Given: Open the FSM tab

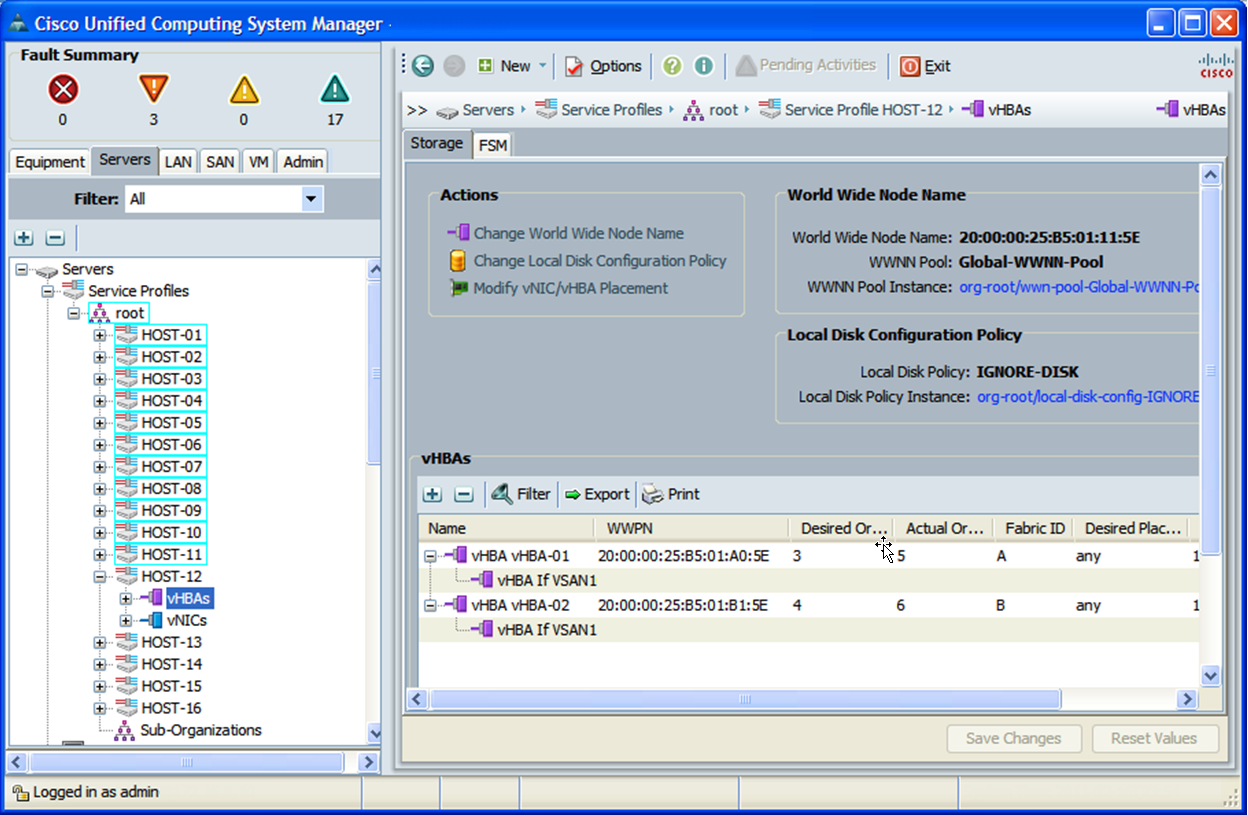Looking at the screenshot, I should click(x=493, y=145).
